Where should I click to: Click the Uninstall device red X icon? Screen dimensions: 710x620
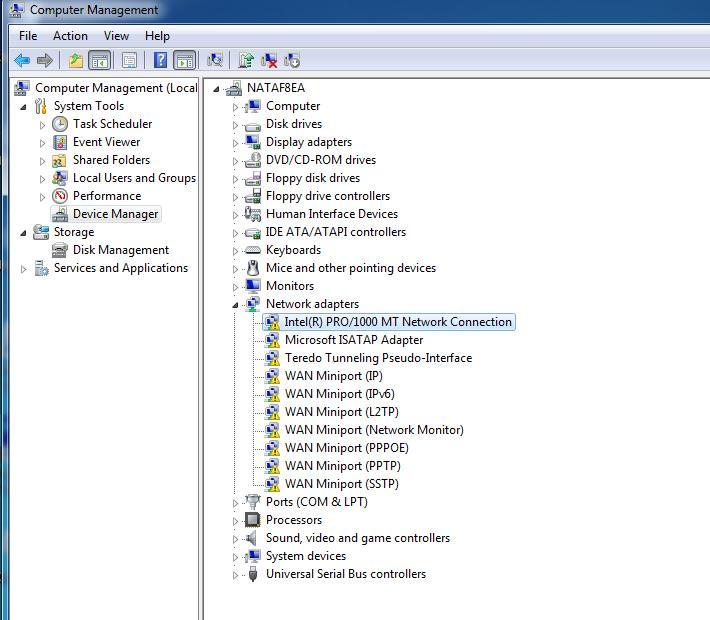[269, 60]
